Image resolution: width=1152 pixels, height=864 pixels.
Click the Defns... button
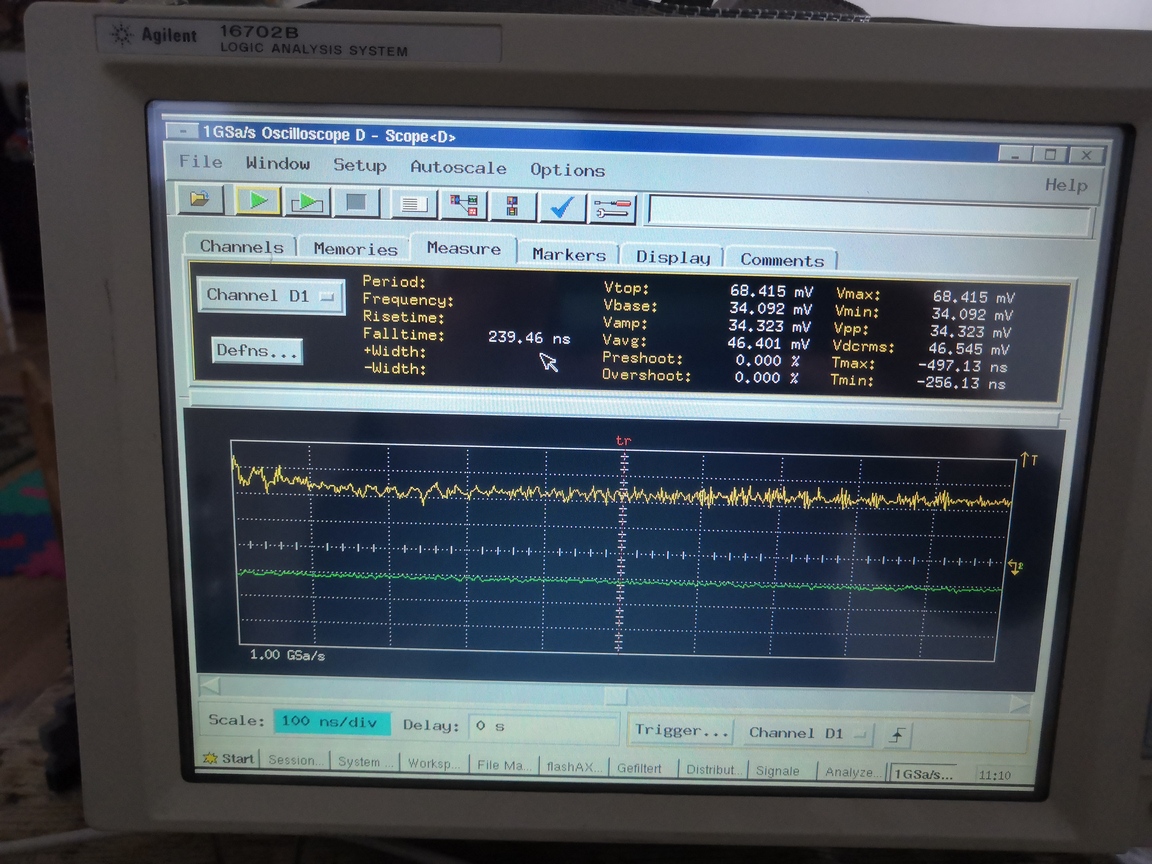pyautogui.click(x=256, y=350)
